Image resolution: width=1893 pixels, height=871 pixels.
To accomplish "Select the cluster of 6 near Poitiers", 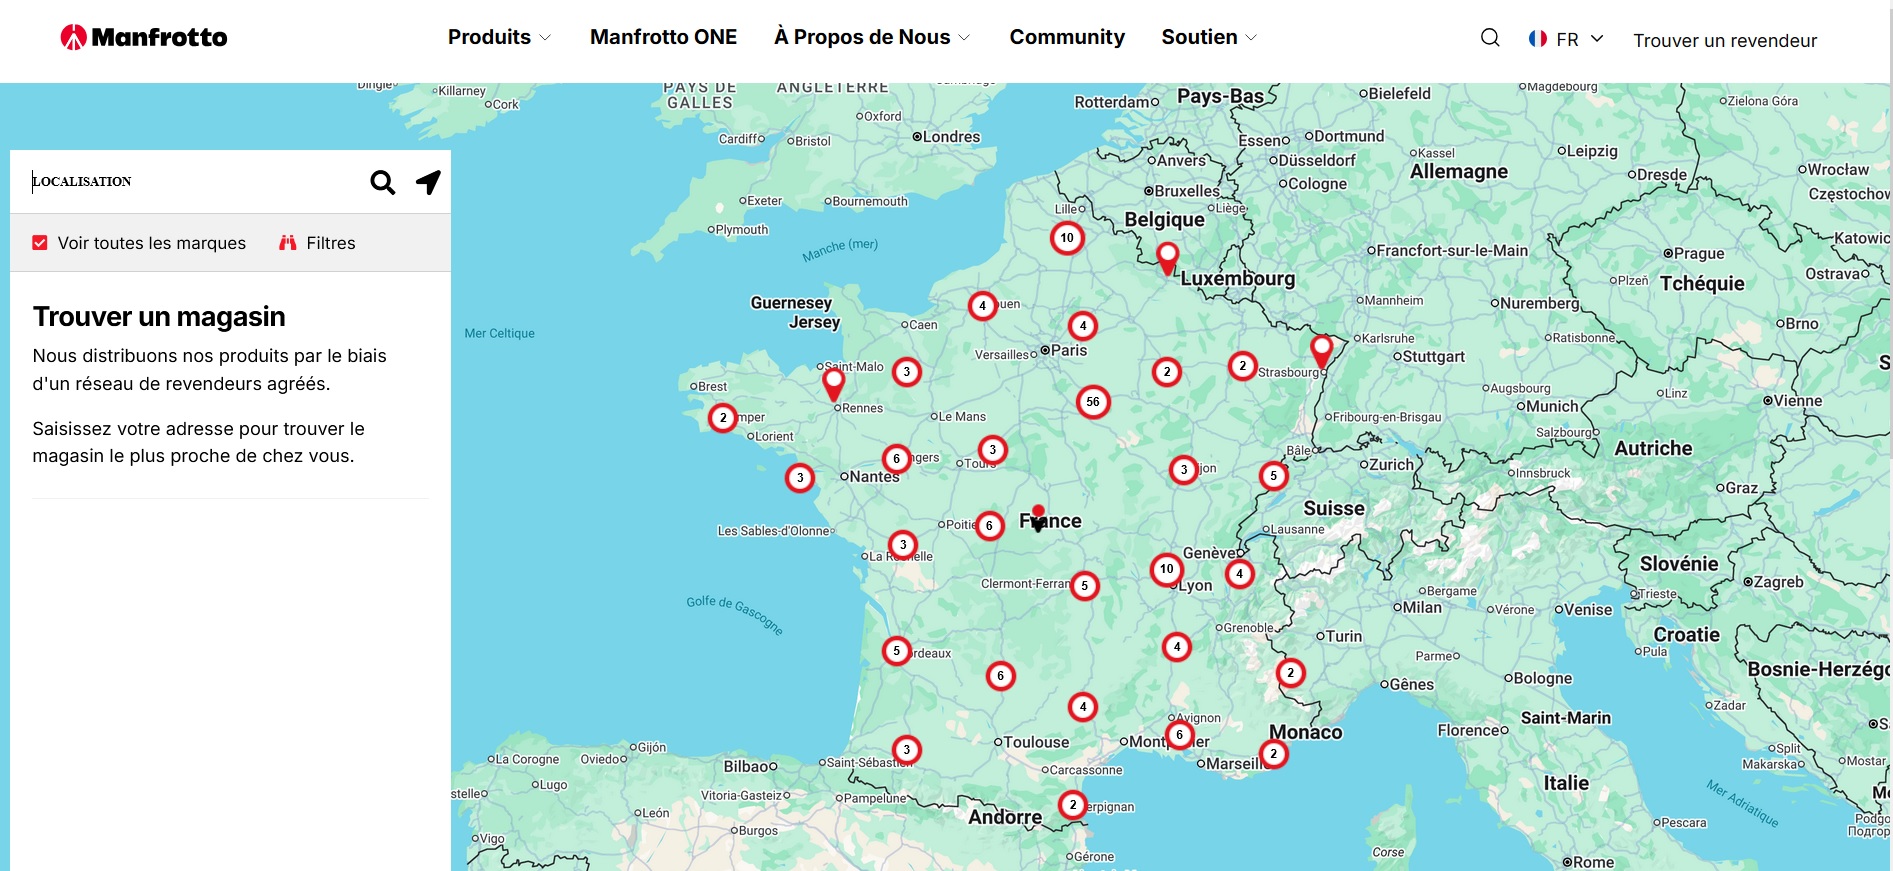I will tap(990, 526).
